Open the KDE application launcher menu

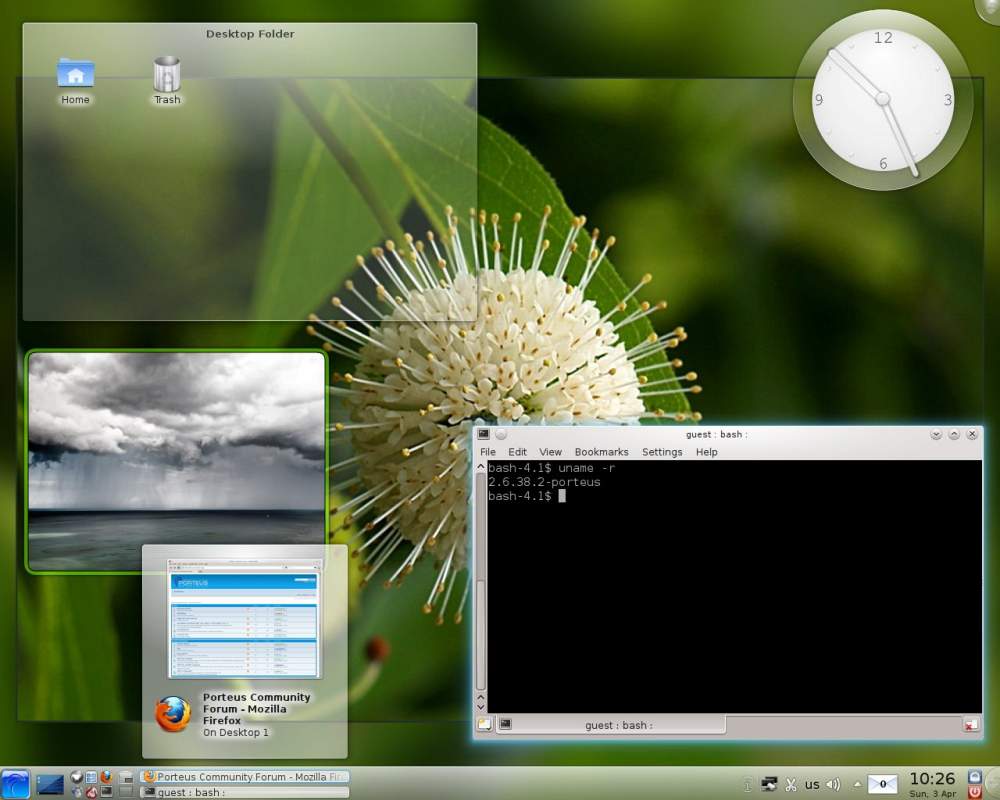[16, 784]
